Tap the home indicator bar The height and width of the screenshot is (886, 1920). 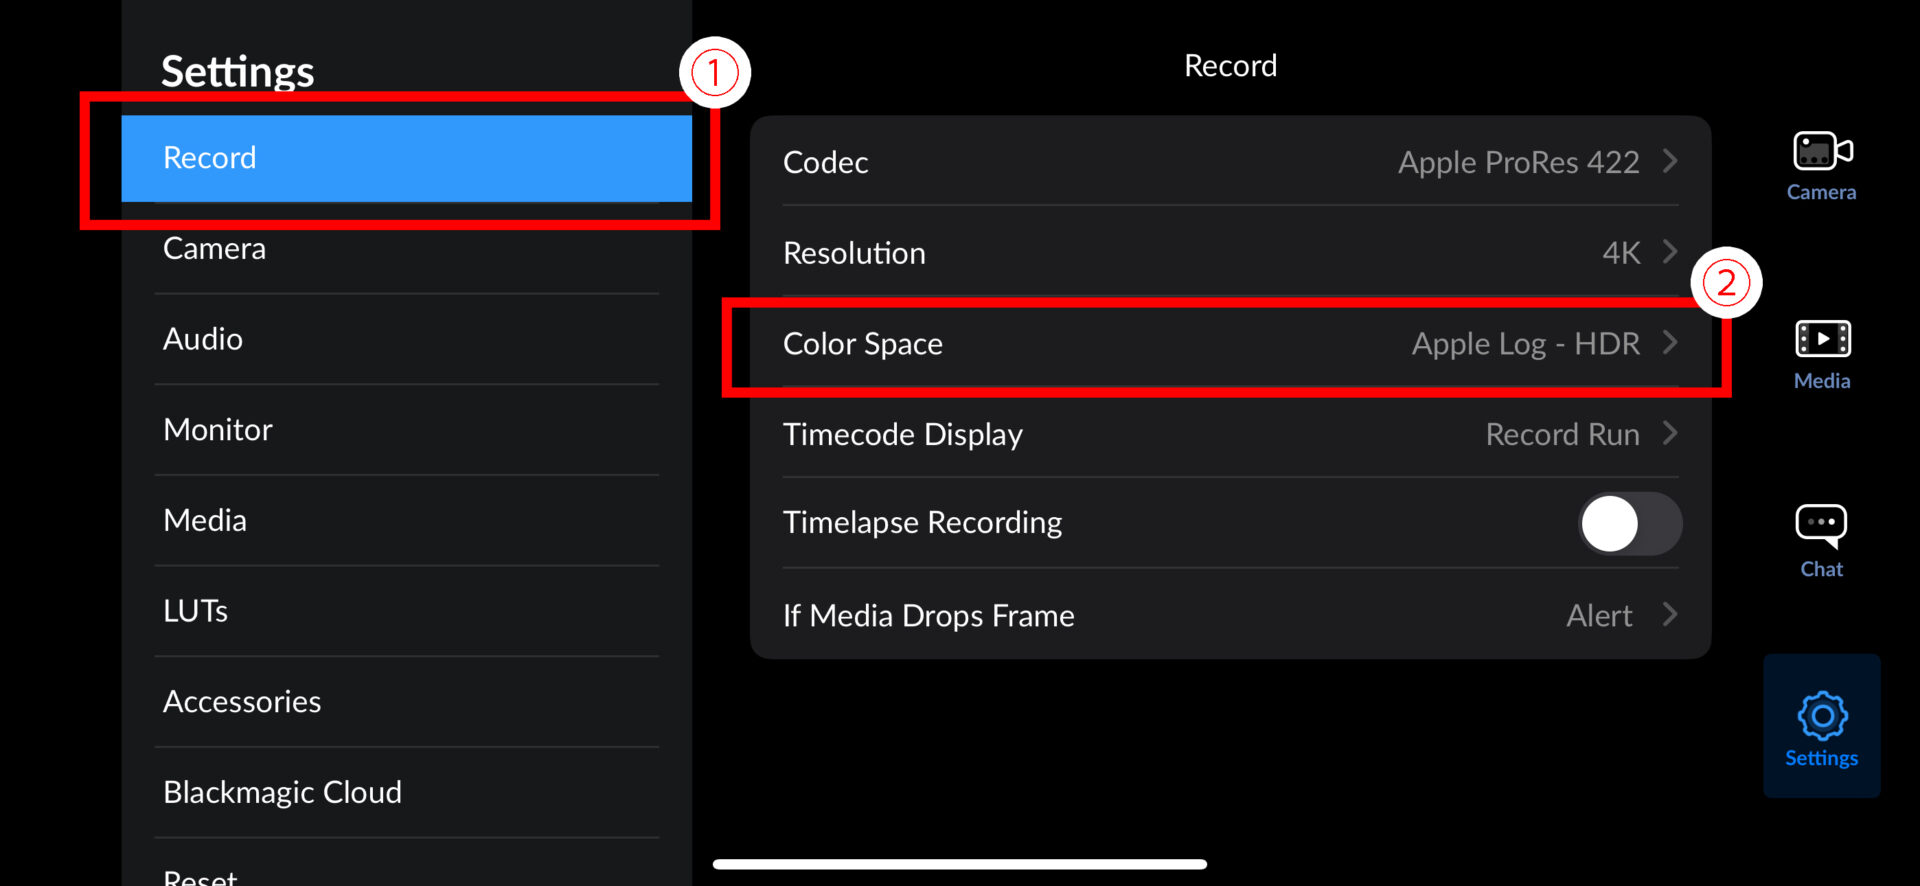pos(959,864)
